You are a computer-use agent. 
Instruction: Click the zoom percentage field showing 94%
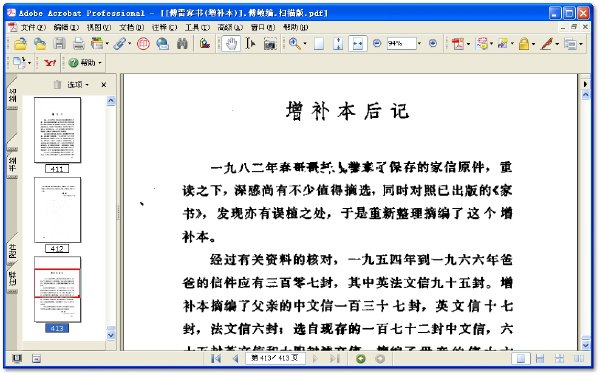tap(401, 43)
